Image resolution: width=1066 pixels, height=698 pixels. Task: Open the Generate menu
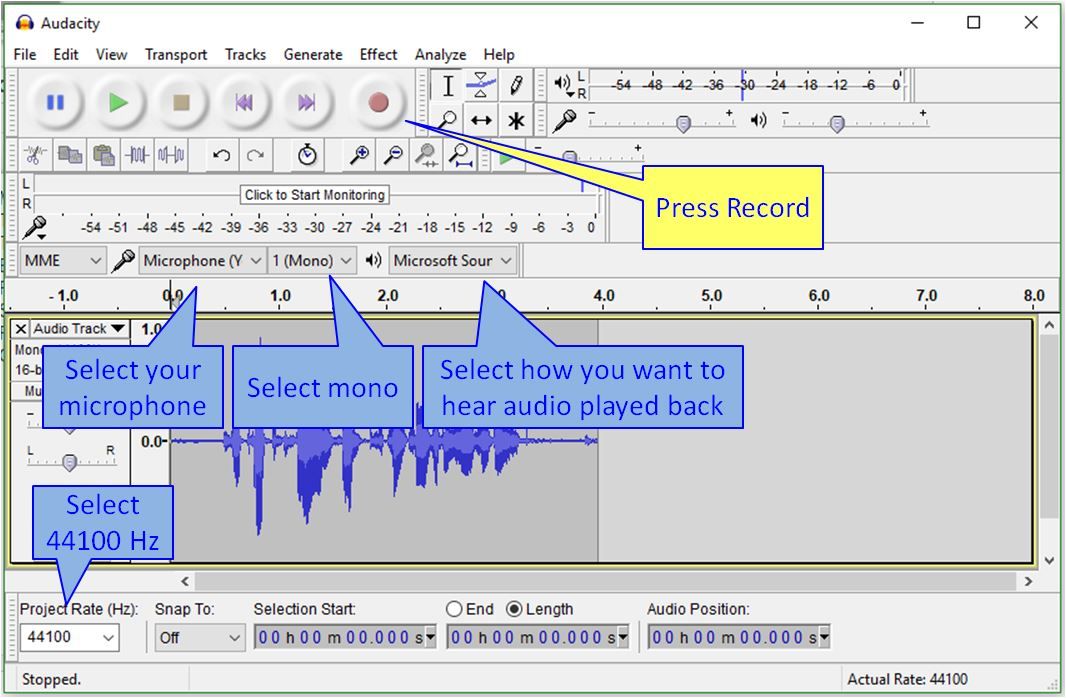(313, 54)
